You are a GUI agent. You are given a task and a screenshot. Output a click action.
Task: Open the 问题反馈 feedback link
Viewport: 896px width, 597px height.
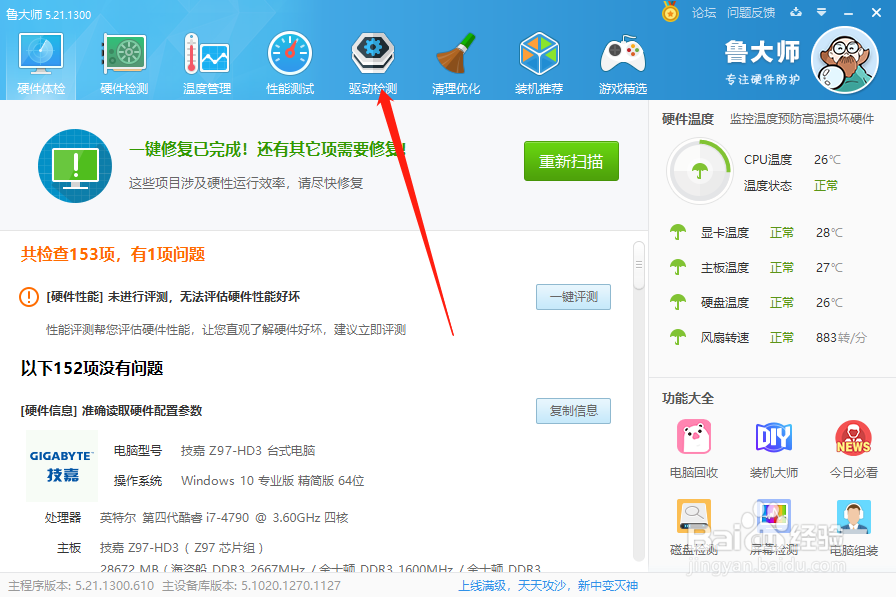click(x=751, y=13)
